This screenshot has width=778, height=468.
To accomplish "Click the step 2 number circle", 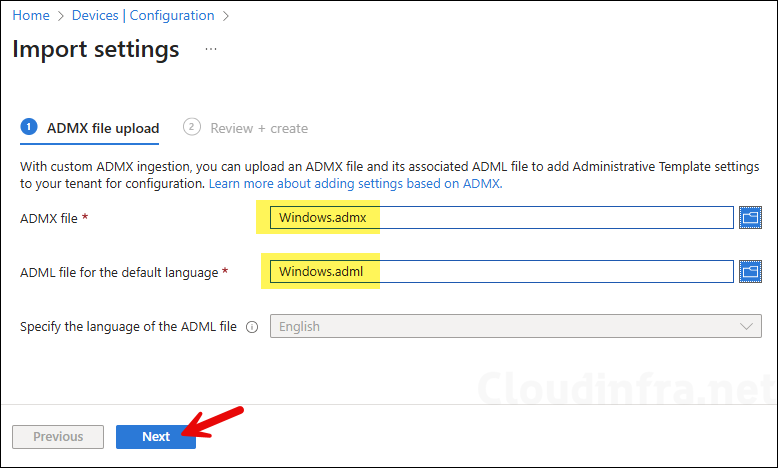I will [191, 127].
